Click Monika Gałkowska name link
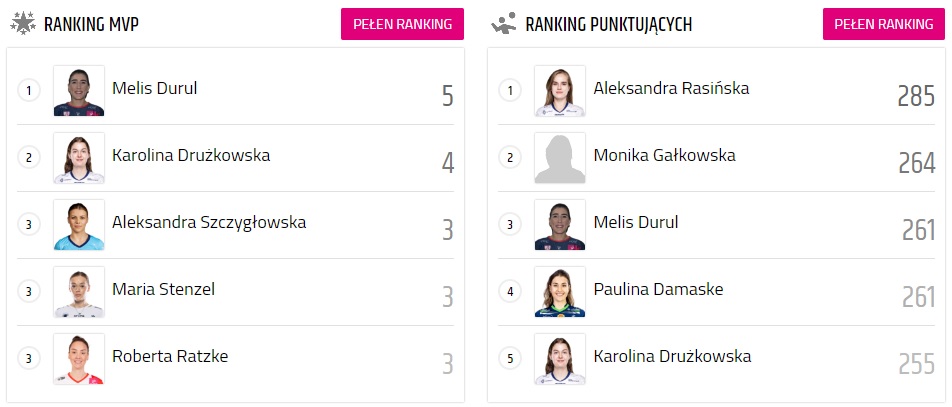 [664, 155]
